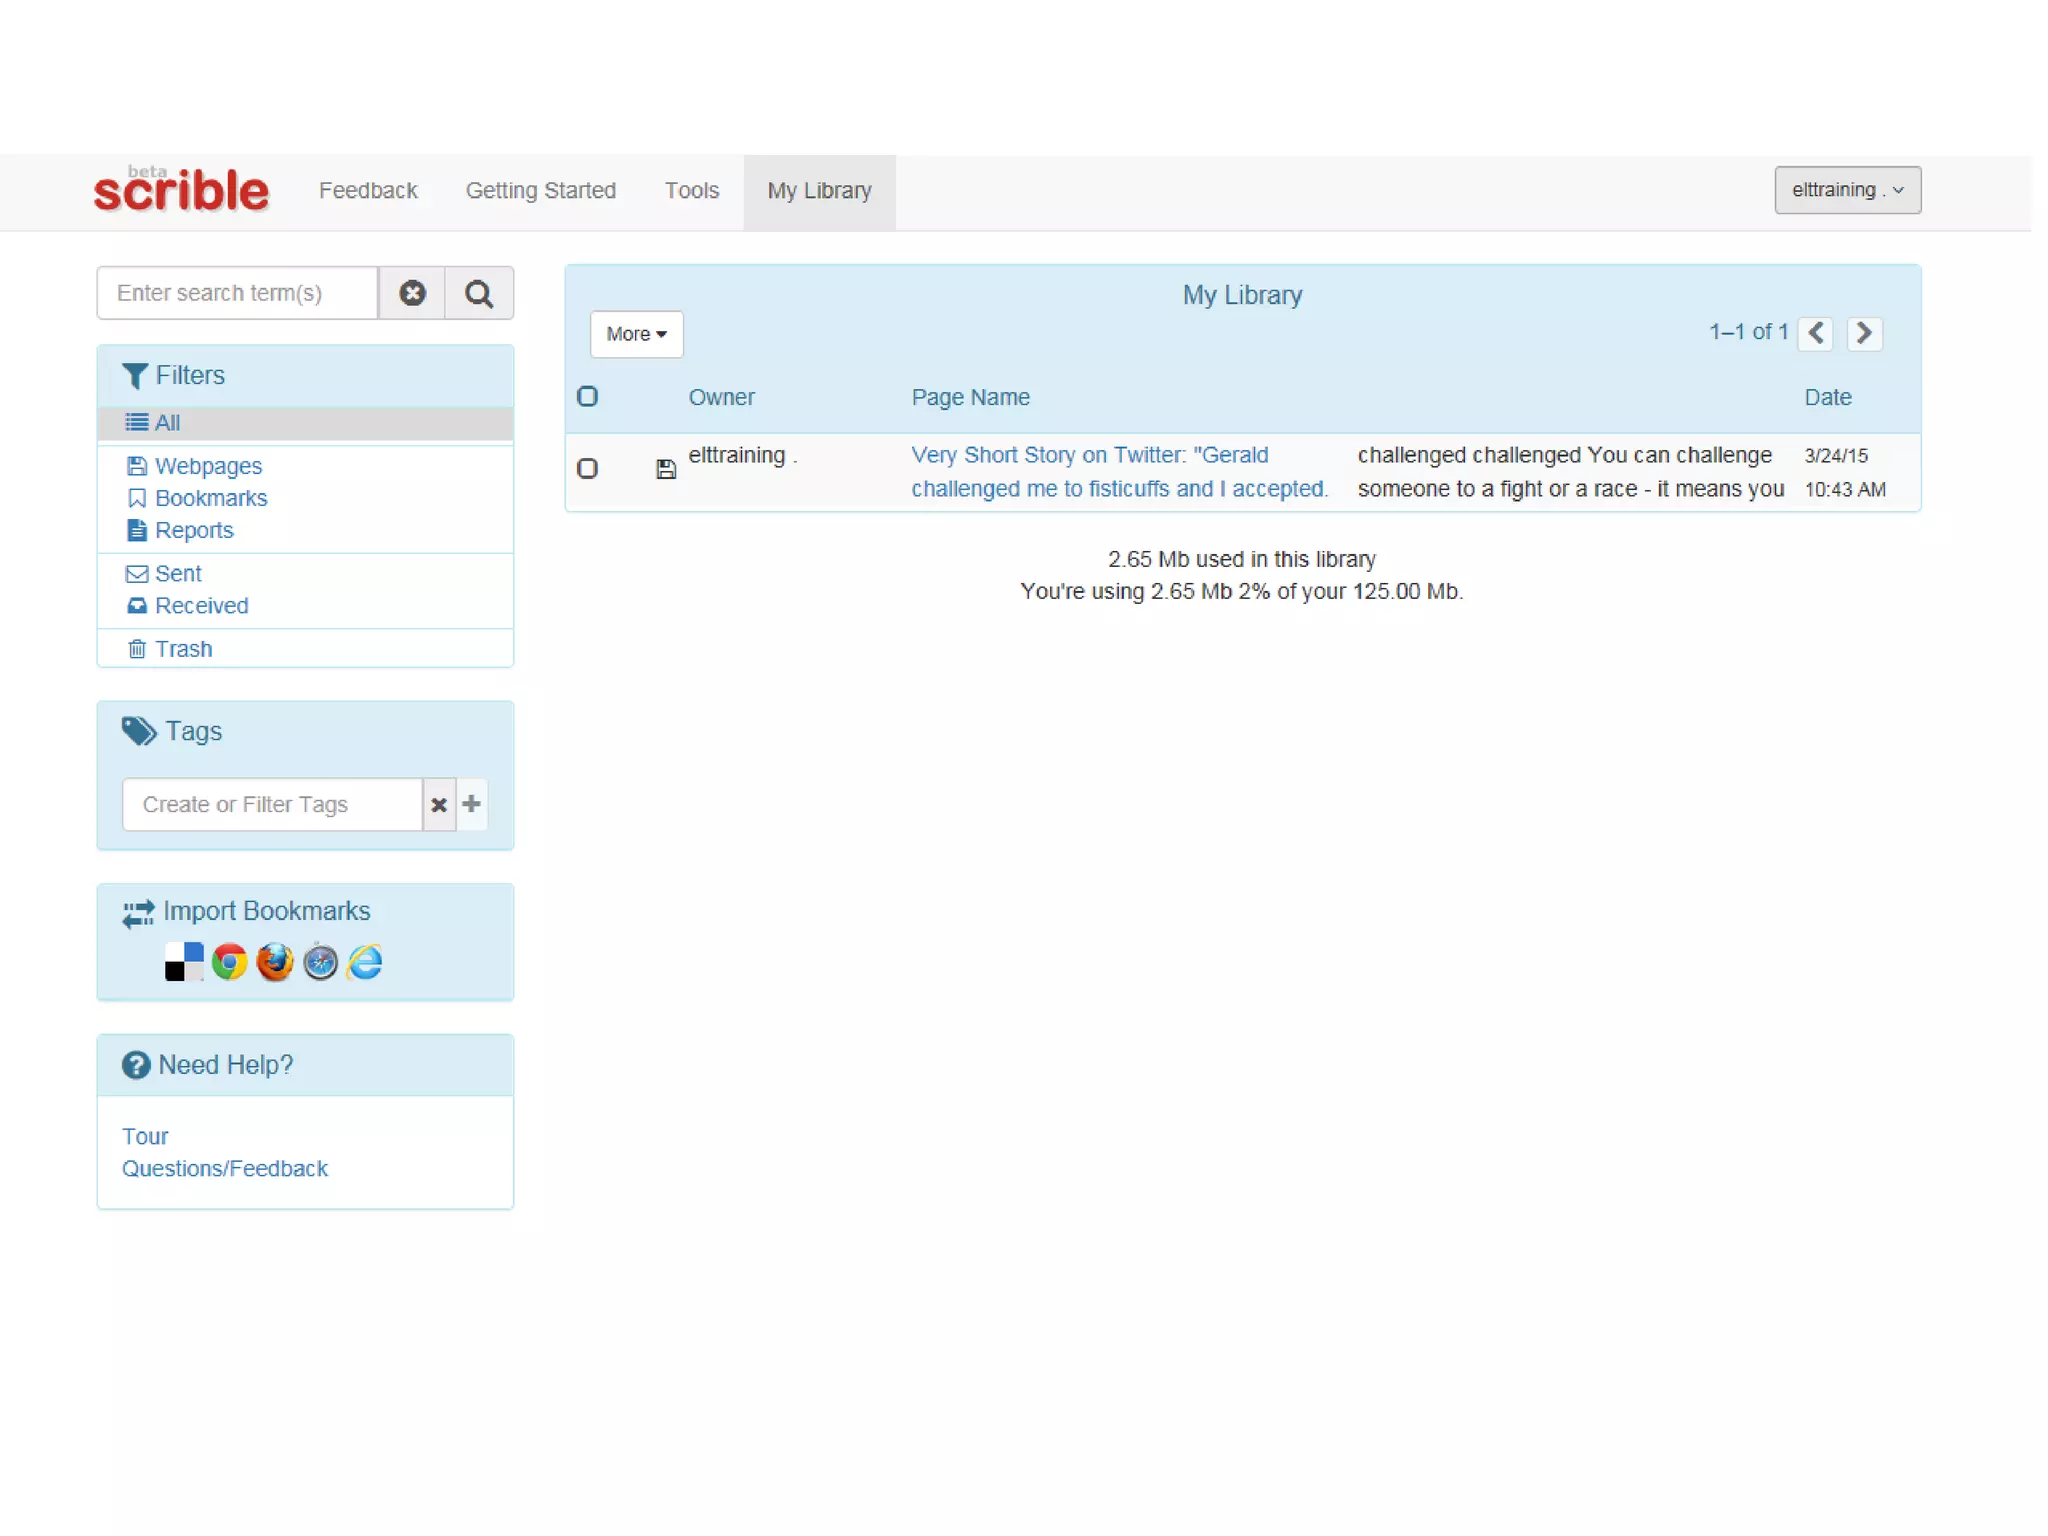Import bookmarks from Delicious icon
Image resolution: width=2048 pixels, height=1536 pixels.
[184, 962]
